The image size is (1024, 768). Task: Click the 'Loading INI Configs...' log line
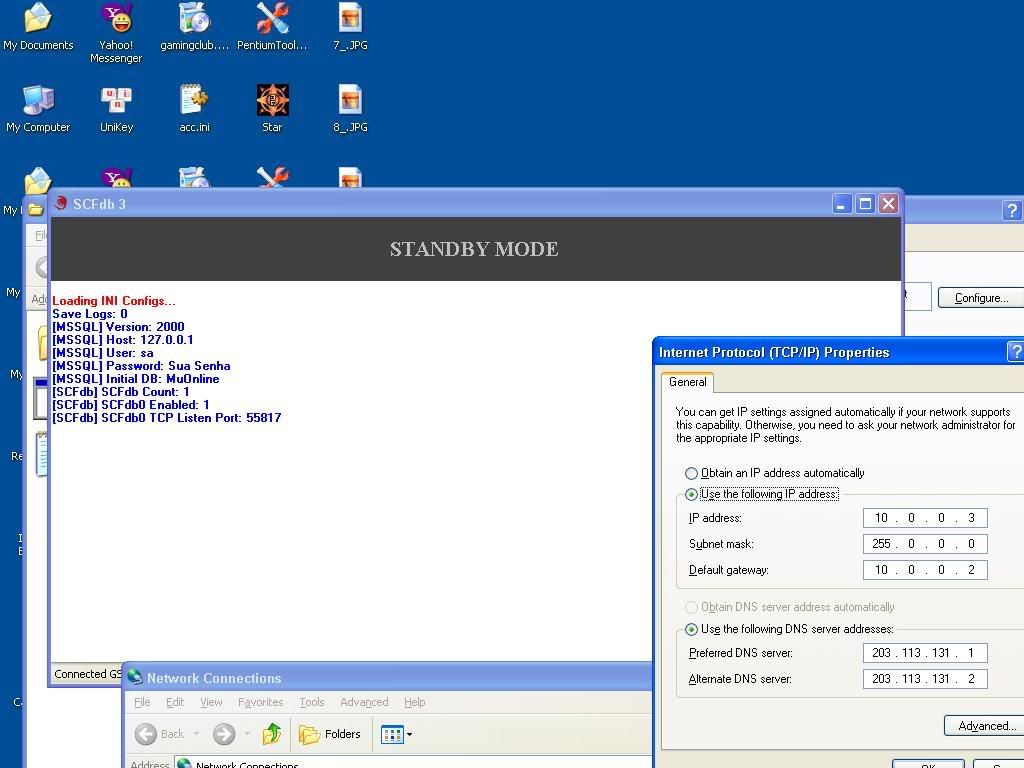pos(114,301)
